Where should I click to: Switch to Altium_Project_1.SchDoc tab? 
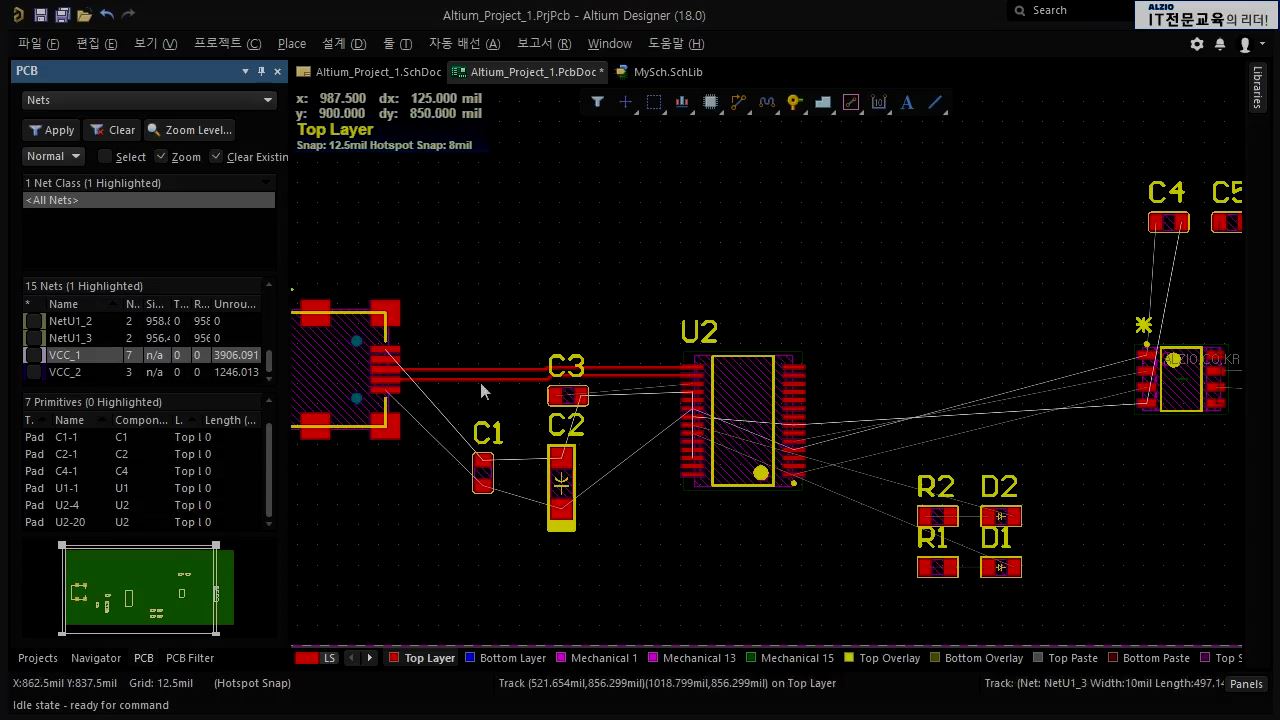(x=369, y=72)
